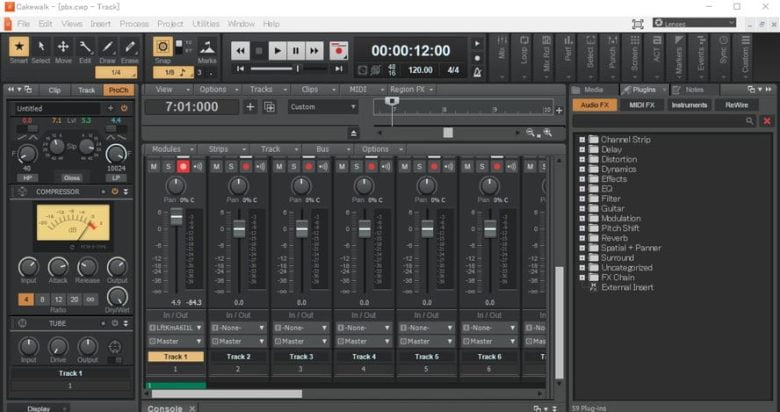Activate the Edit tool
The width and height of the screenshot is (780, 412).
(x=86, y=47)
